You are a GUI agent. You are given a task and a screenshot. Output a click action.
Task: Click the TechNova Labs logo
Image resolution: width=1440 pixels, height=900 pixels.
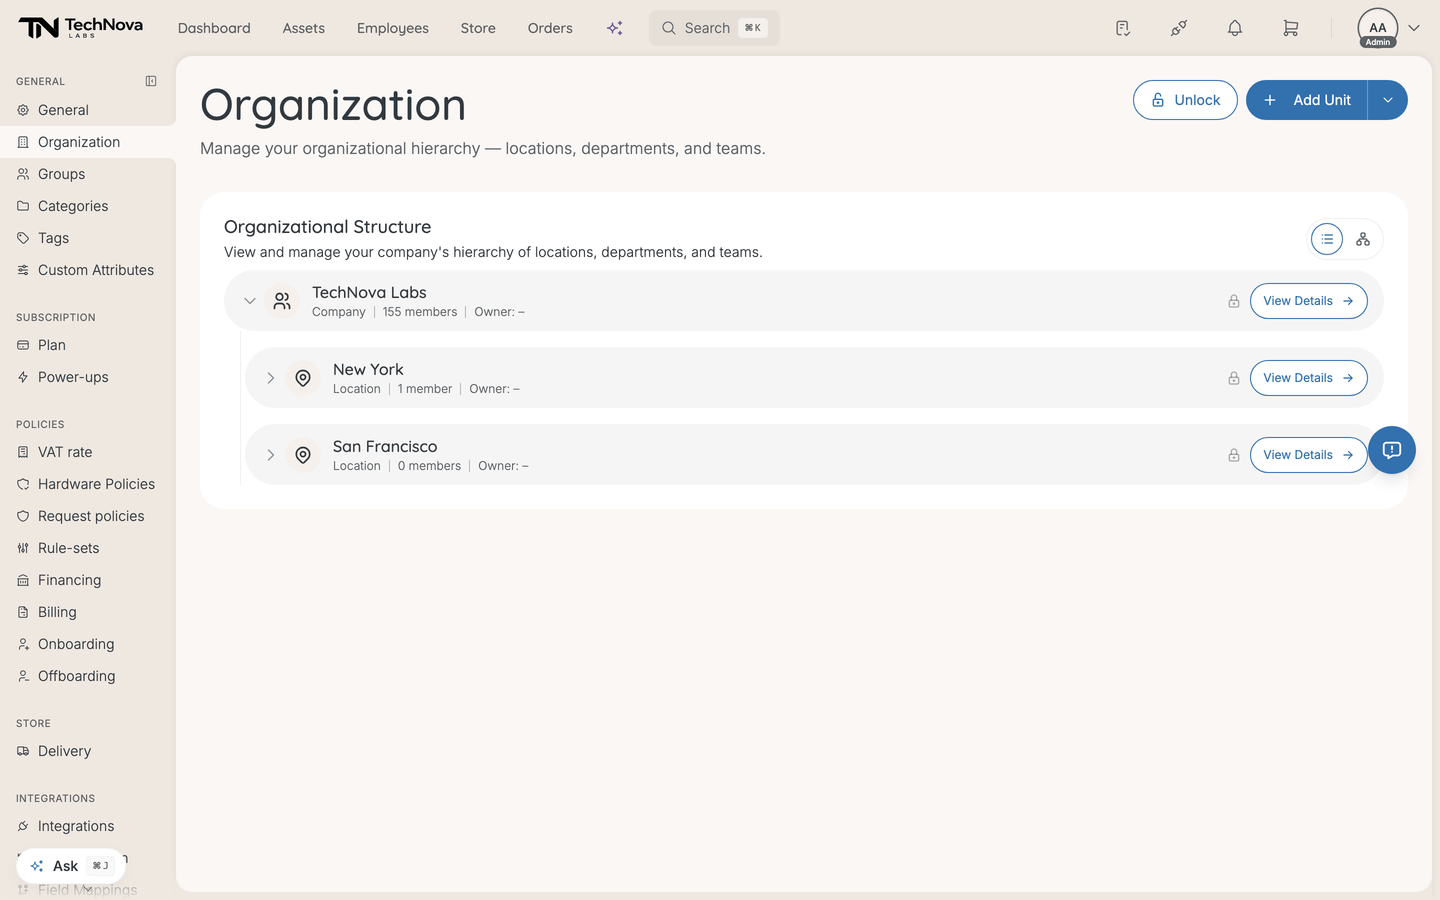tap(81, 28)
